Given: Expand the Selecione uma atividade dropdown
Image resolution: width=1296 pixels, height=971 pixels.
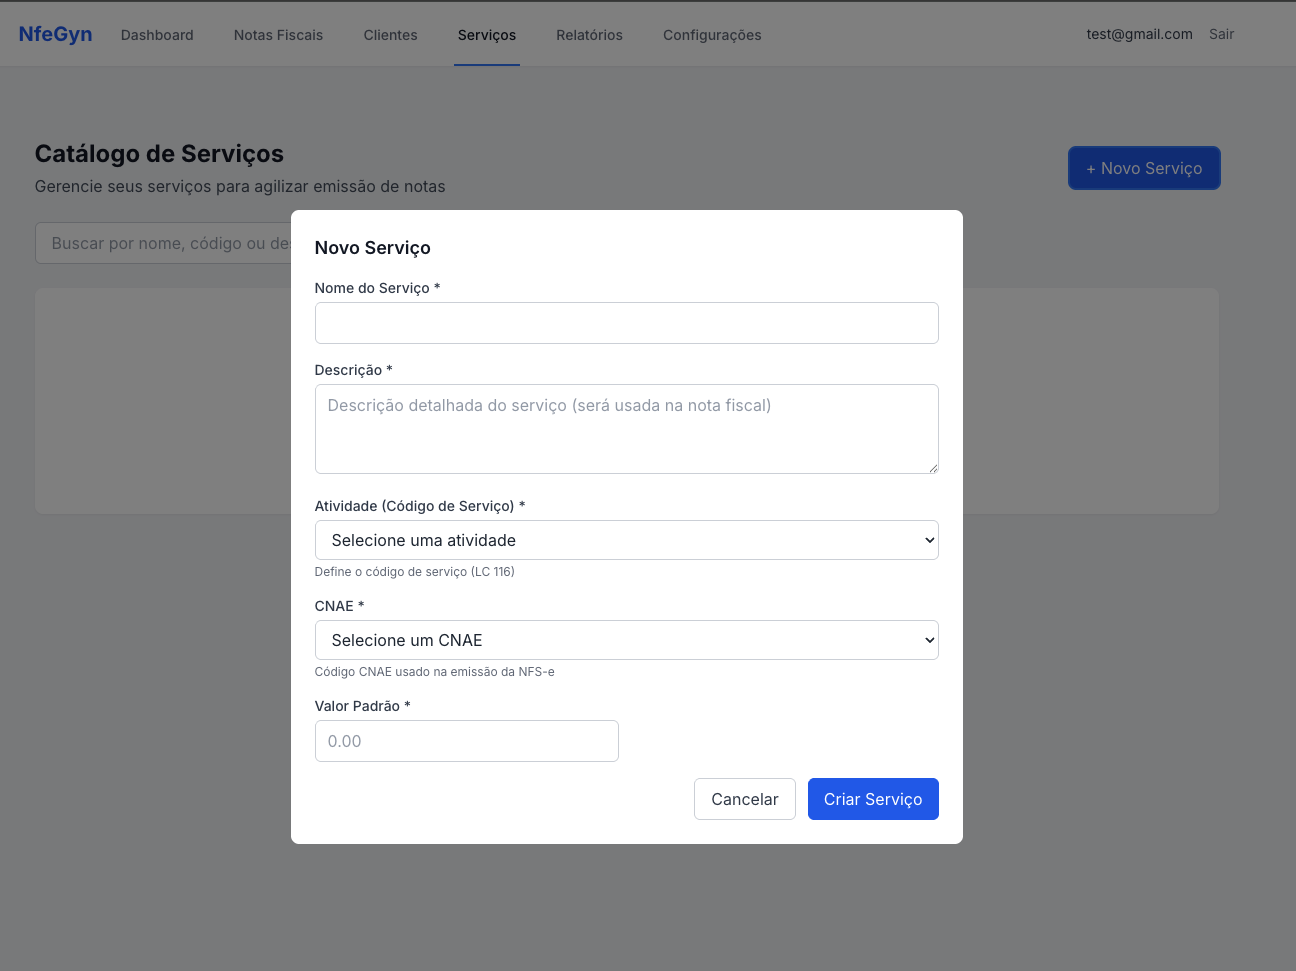Looking at the screenshot, I should click(626, 540).
